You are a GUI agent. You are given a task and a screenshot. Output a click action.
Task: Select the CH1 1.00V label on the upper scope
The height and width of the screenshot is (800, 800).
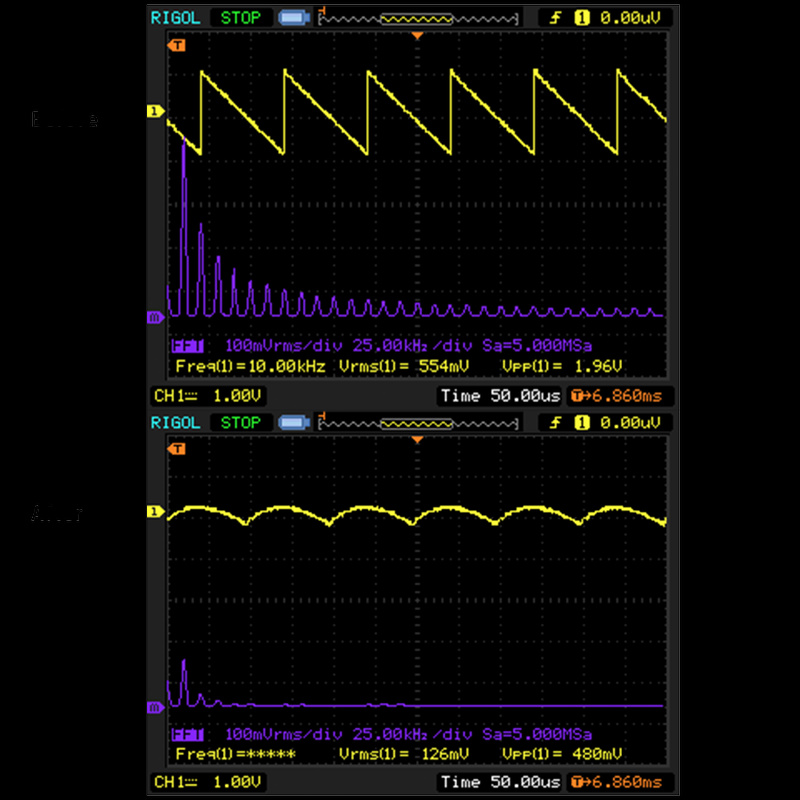coord(207,395)
